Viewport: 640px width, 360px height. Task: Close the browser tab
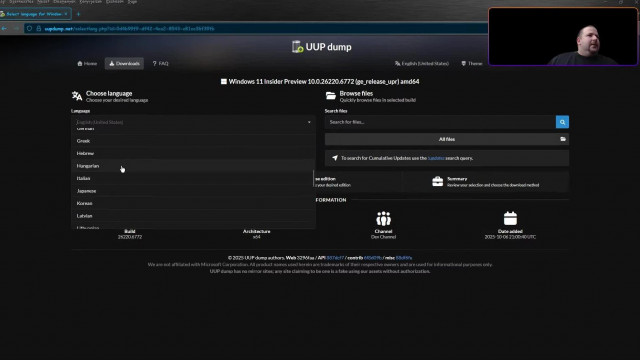coord(66,14)
